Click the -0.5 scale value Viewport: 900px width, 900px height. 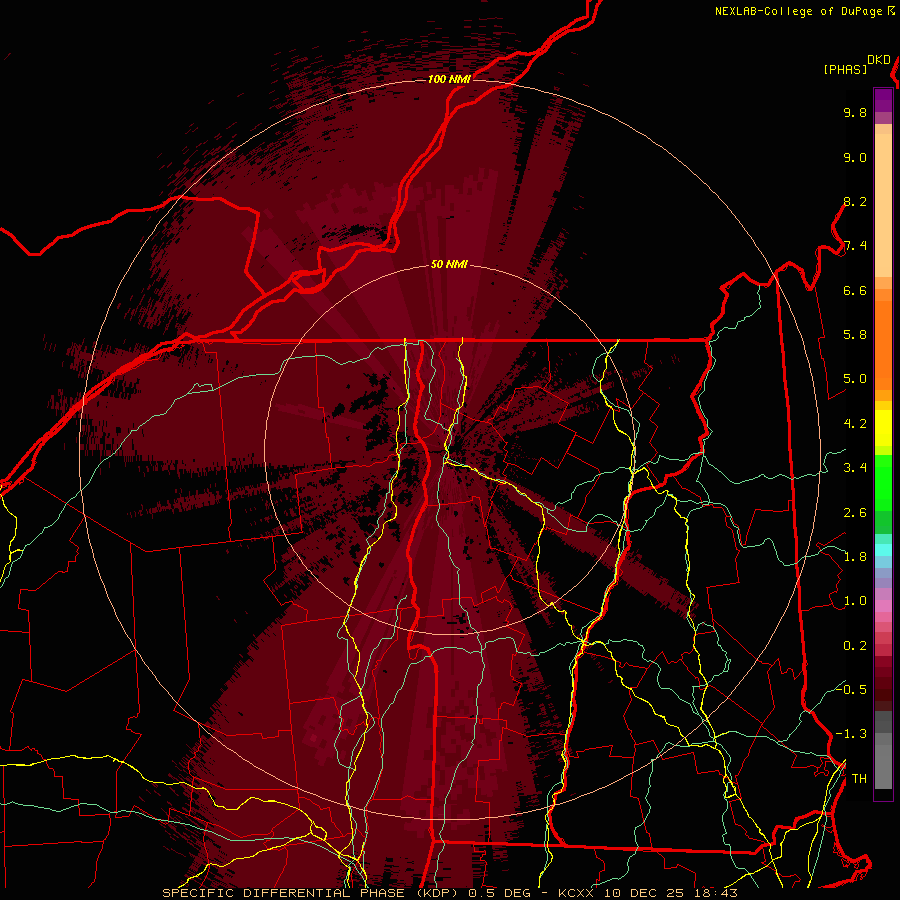tap(851, 689)
